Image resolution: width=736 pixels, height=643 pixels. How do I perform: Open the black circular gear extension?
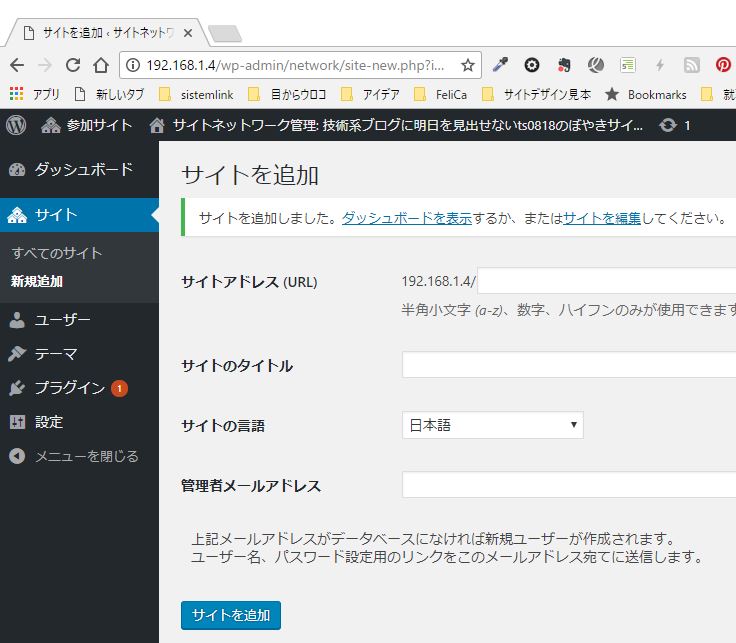[532, 65]
